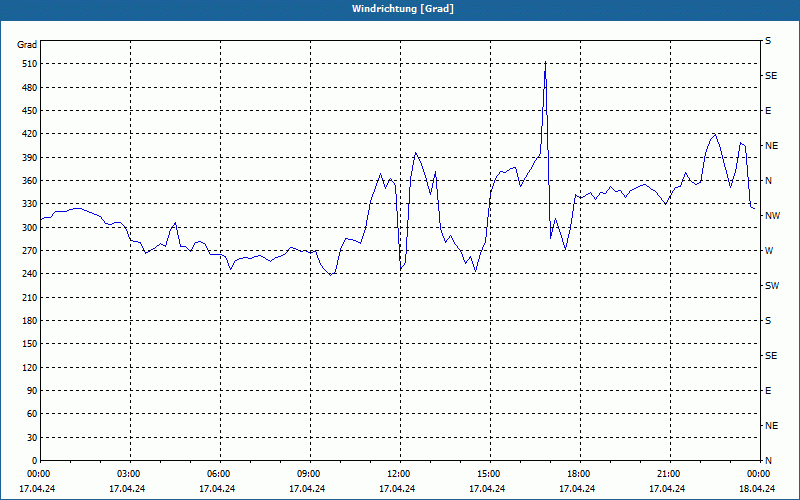Select the 03:00 time axis label
The height and width of the screenshot is (500, 800).
click(x=131, y=474)
